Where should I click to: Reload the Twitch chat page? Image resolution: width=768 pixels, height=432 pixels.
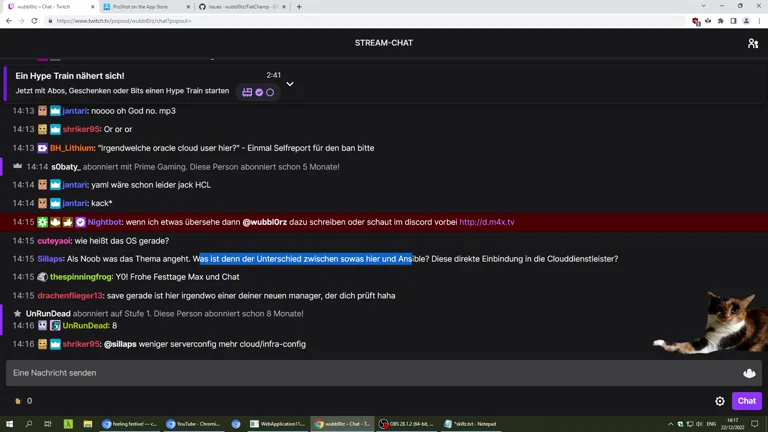pos(34,21)
